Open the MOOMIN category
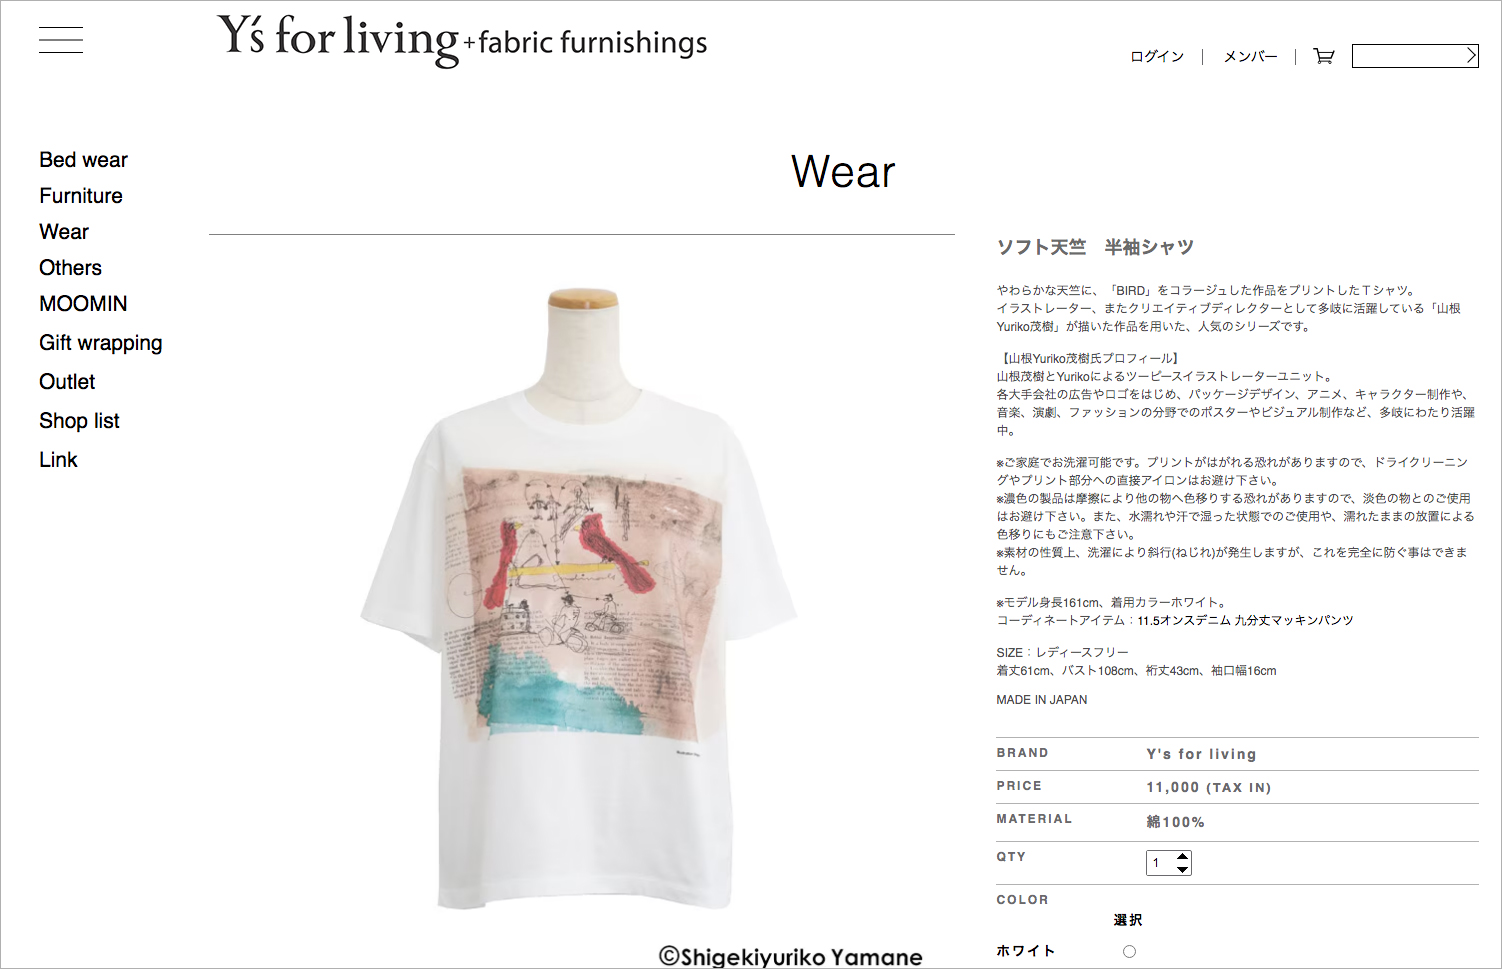The image size is (1502, 969). [x=83, y=304]
